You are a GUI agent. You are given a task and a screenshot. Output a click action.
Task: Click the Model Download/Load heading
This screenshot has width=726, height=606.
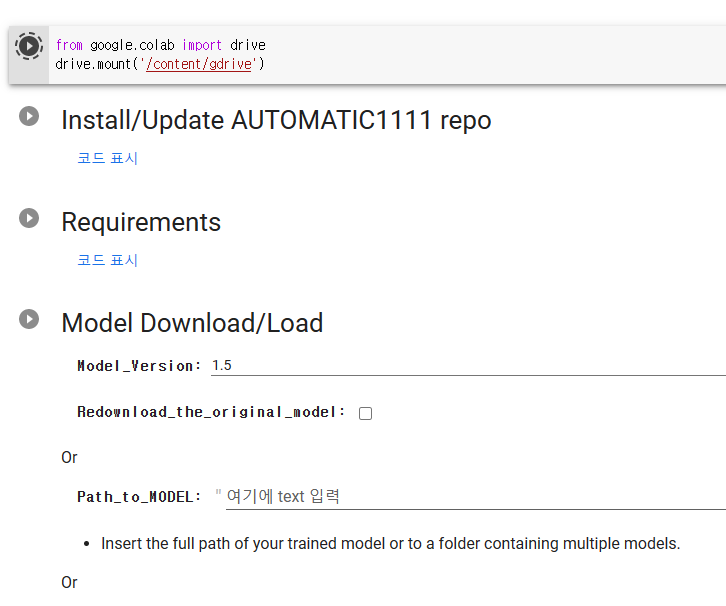(192, 323)
